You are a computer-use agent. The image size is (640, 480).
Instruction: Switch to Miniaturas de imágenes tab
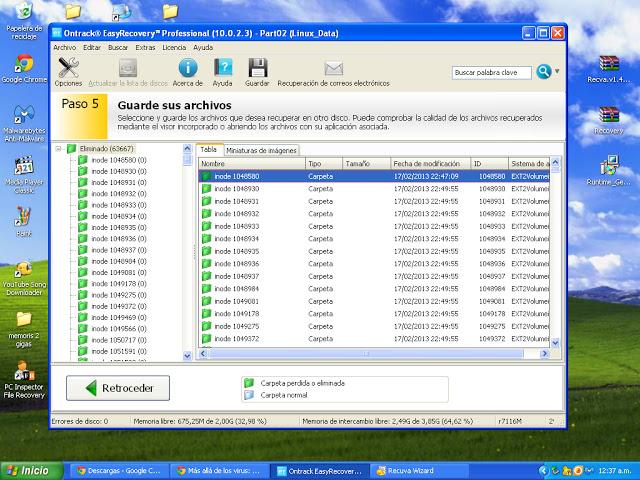[x=260, y=149]
